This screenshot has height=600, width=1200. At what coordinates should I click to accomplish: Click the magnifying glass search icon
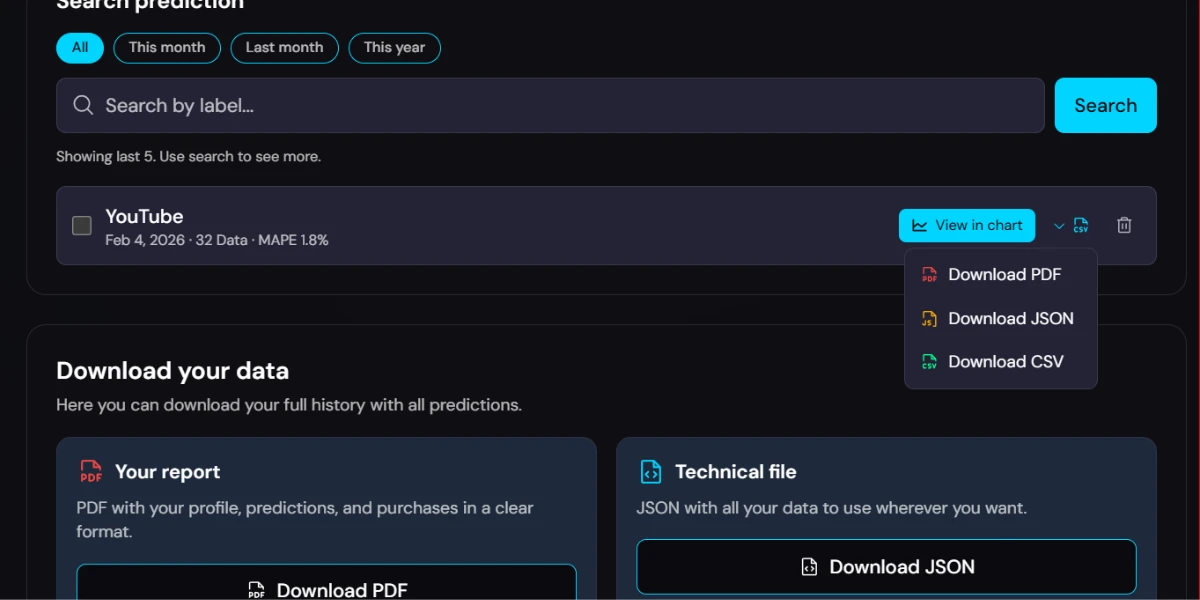[83, 105]
